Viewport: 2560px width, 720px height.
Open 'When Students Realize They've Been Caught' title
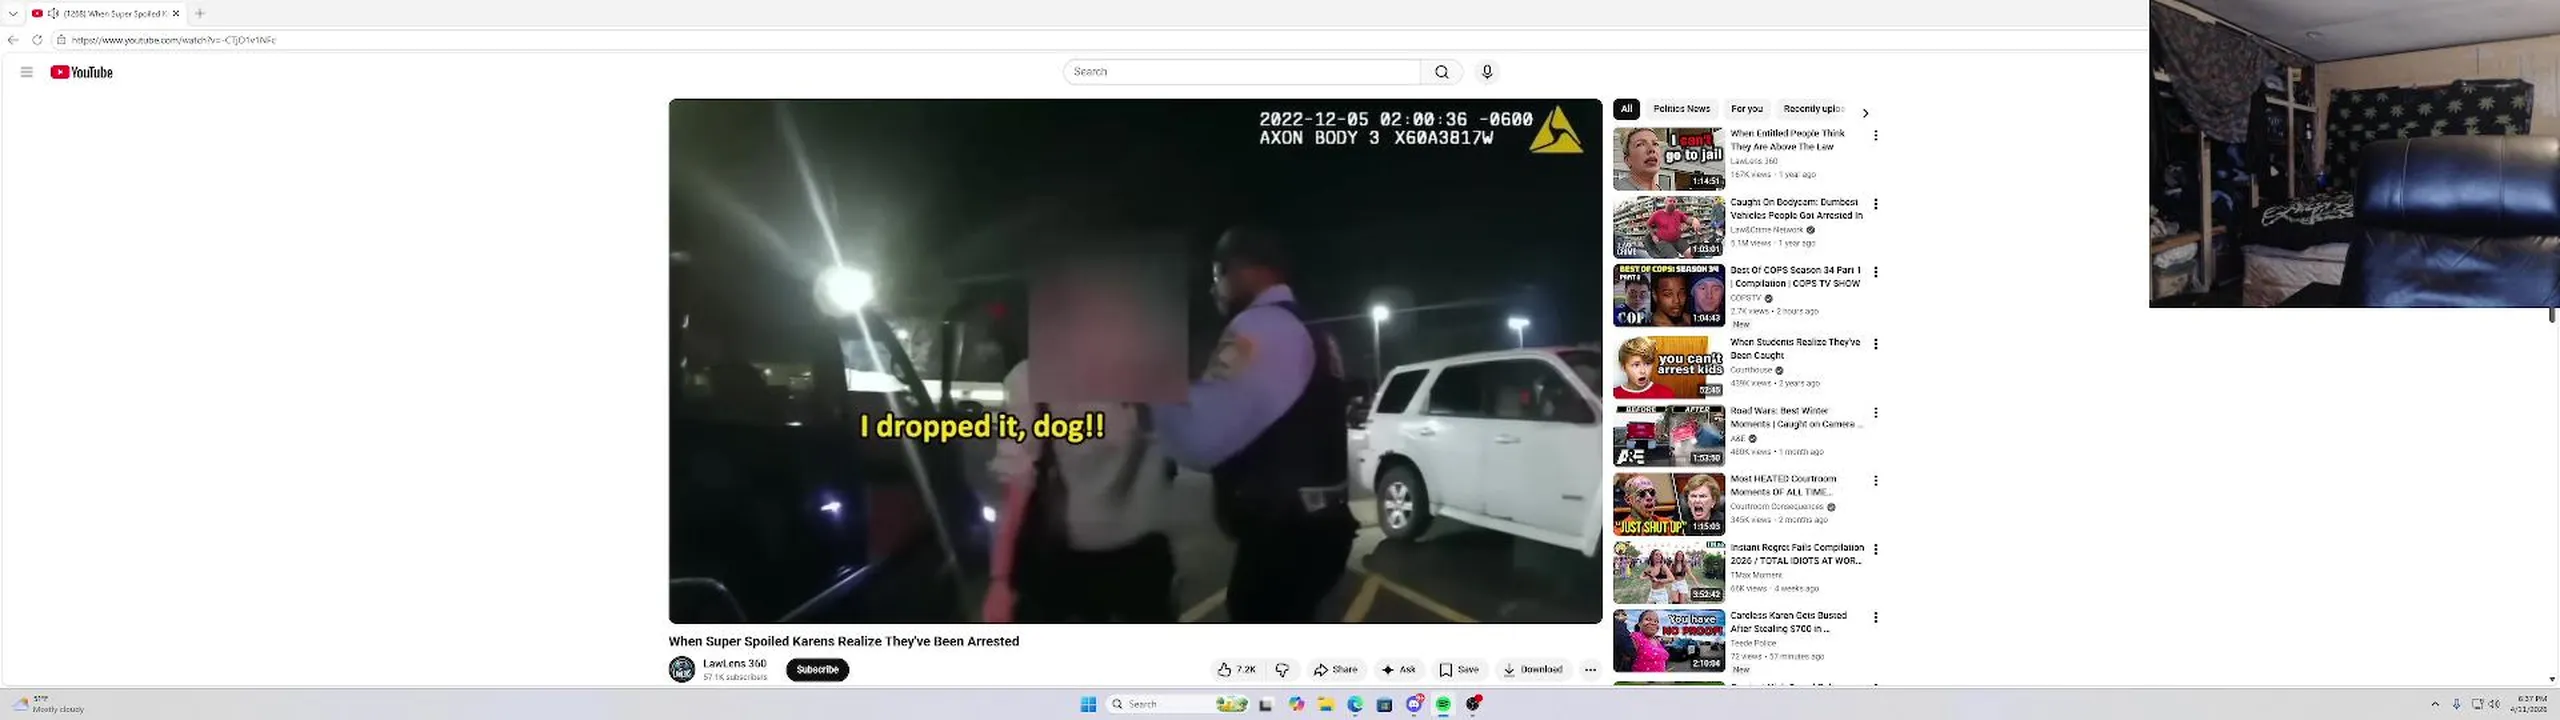[1795, 348]
